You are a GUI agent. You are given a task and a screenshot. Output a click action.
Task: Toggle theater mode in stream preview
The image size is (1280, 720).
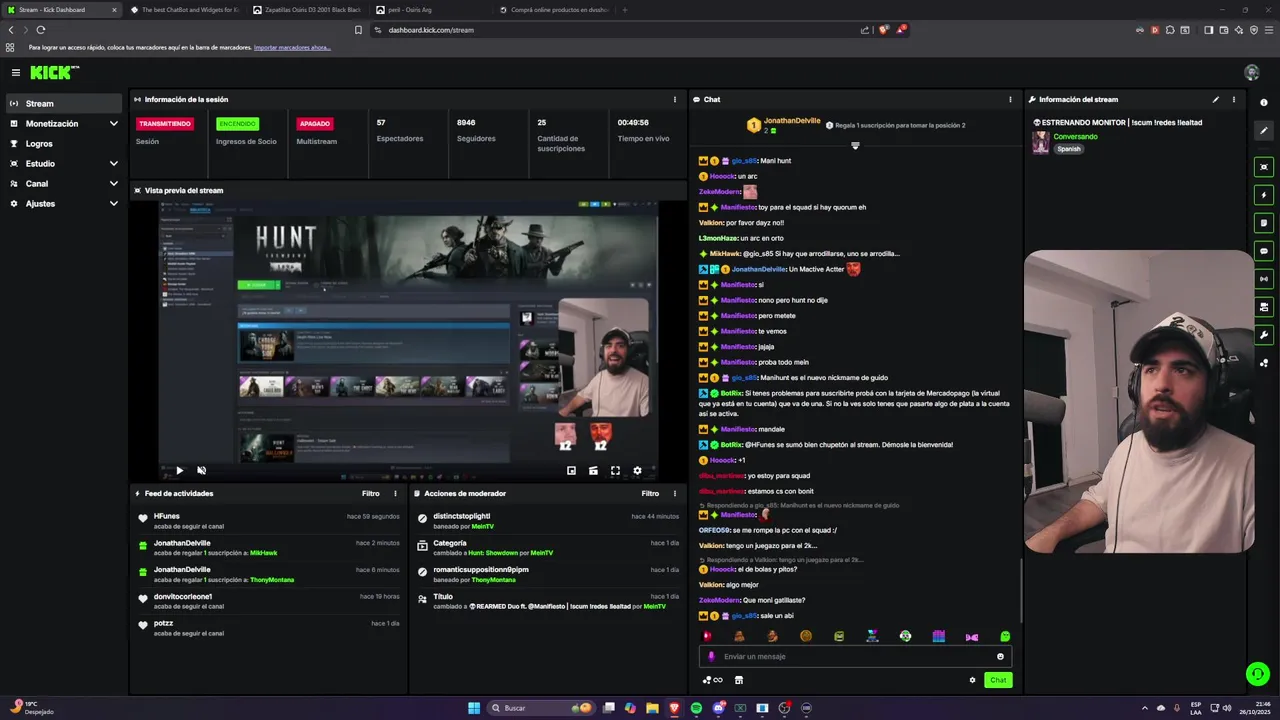593,470
